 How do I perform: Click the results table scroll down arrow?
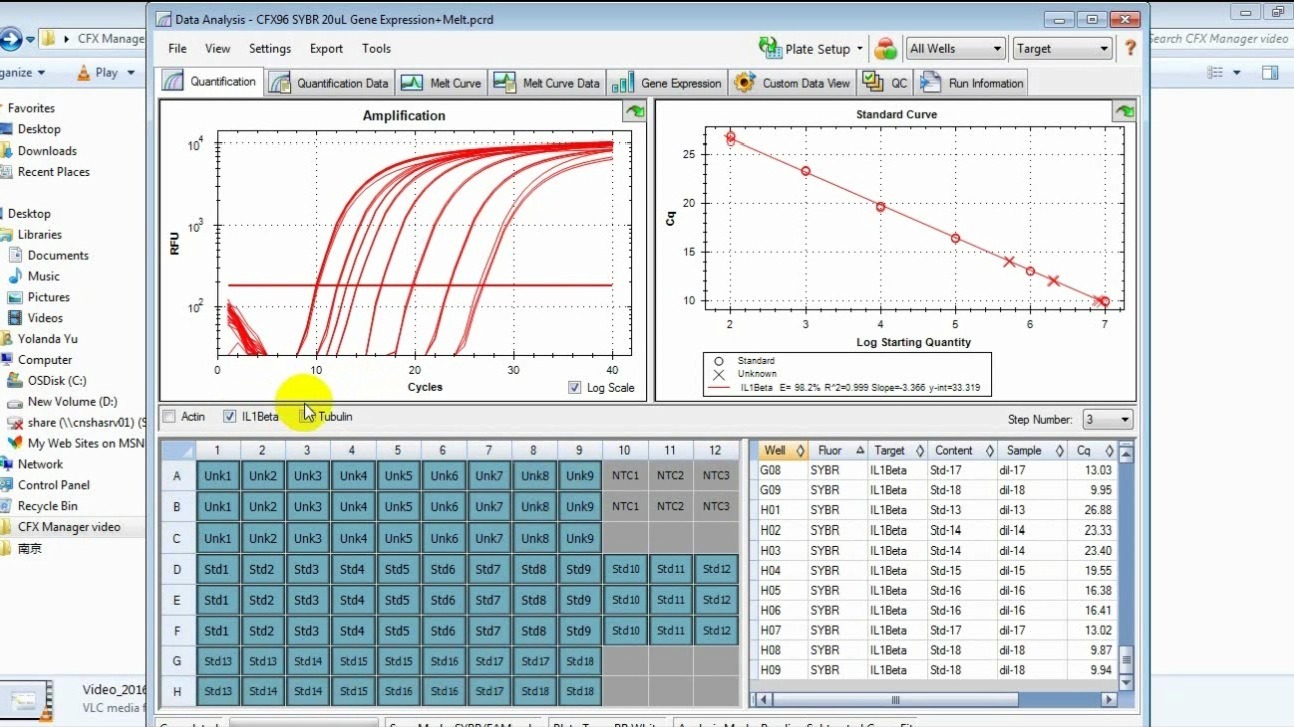coord(1126,682)
